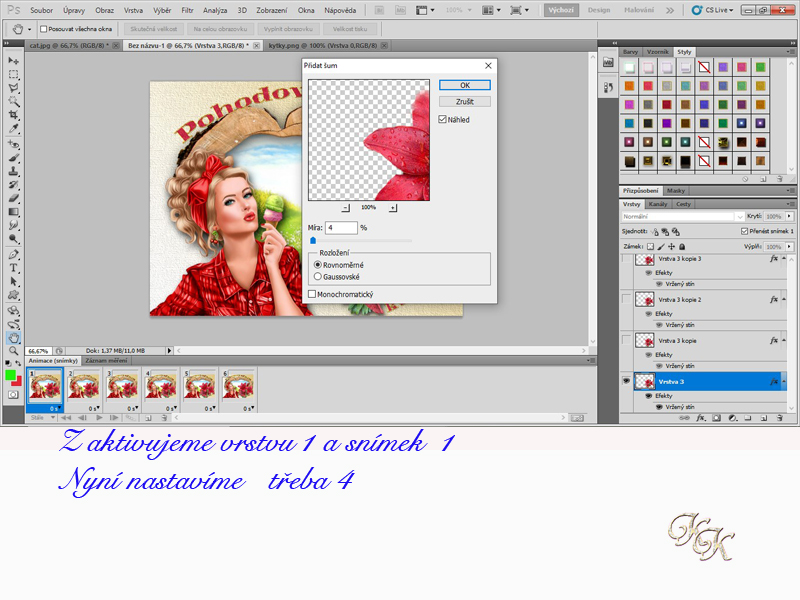Hide the Vrstva 3 layer
This screenshot has width=800, height=600.
point(626,381)
